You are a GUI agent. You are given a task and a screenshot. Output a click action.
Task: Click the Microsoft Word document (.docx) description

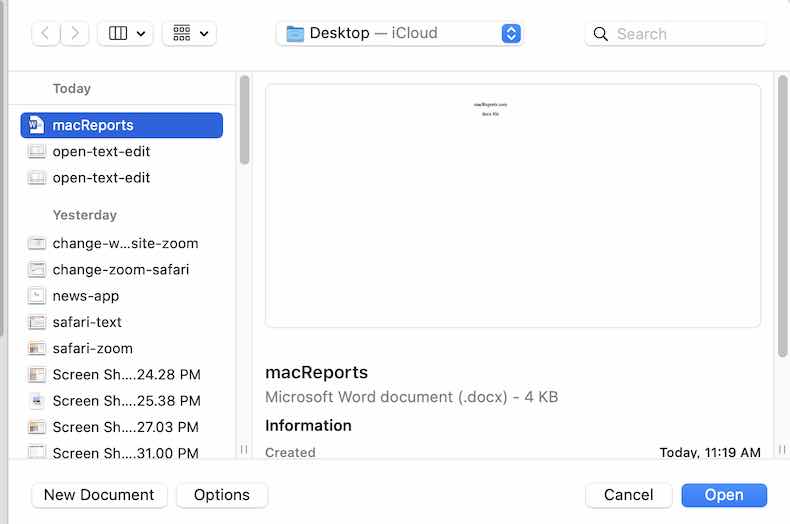click(x=411, y=397)
